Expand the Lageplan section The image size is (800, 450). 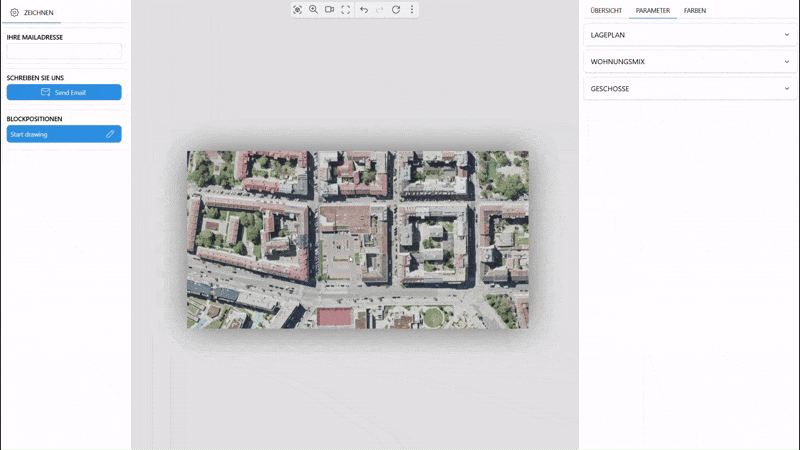690,35
